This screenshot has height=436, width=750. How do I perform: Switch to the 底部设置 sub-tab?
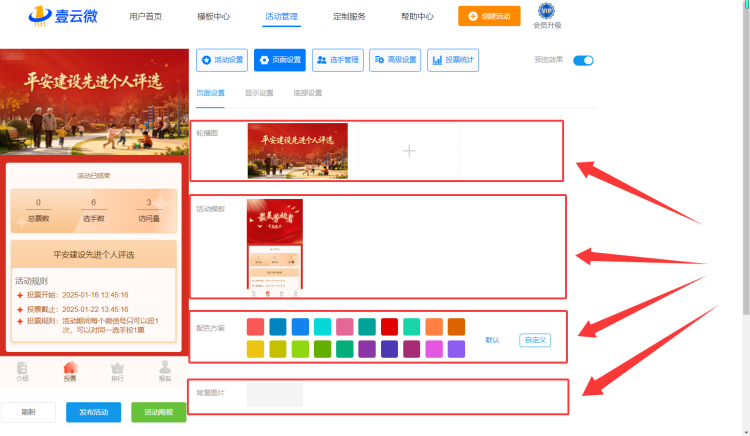tap(308, 93)
